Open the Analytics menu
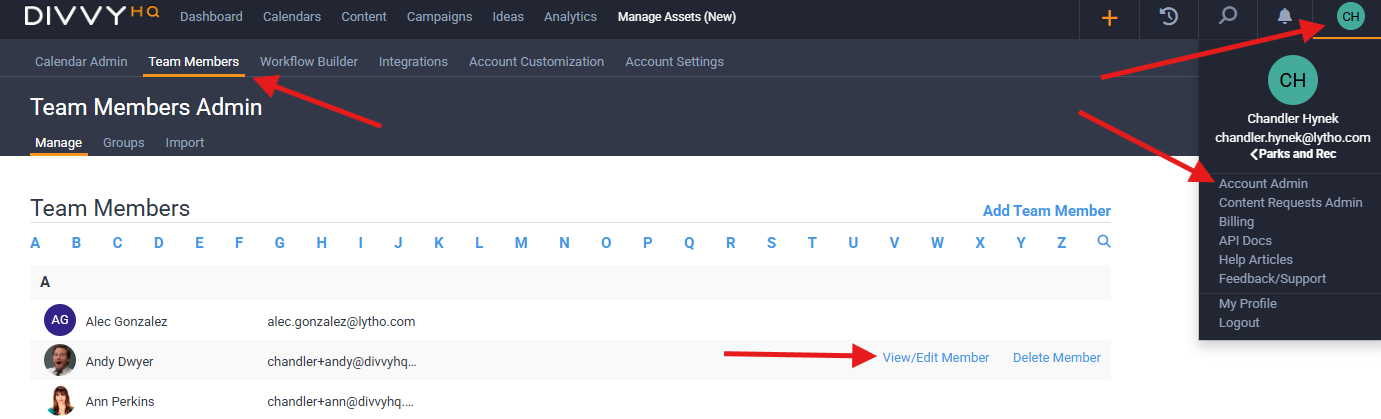The image size is (1381, 419). click(570, 17)
